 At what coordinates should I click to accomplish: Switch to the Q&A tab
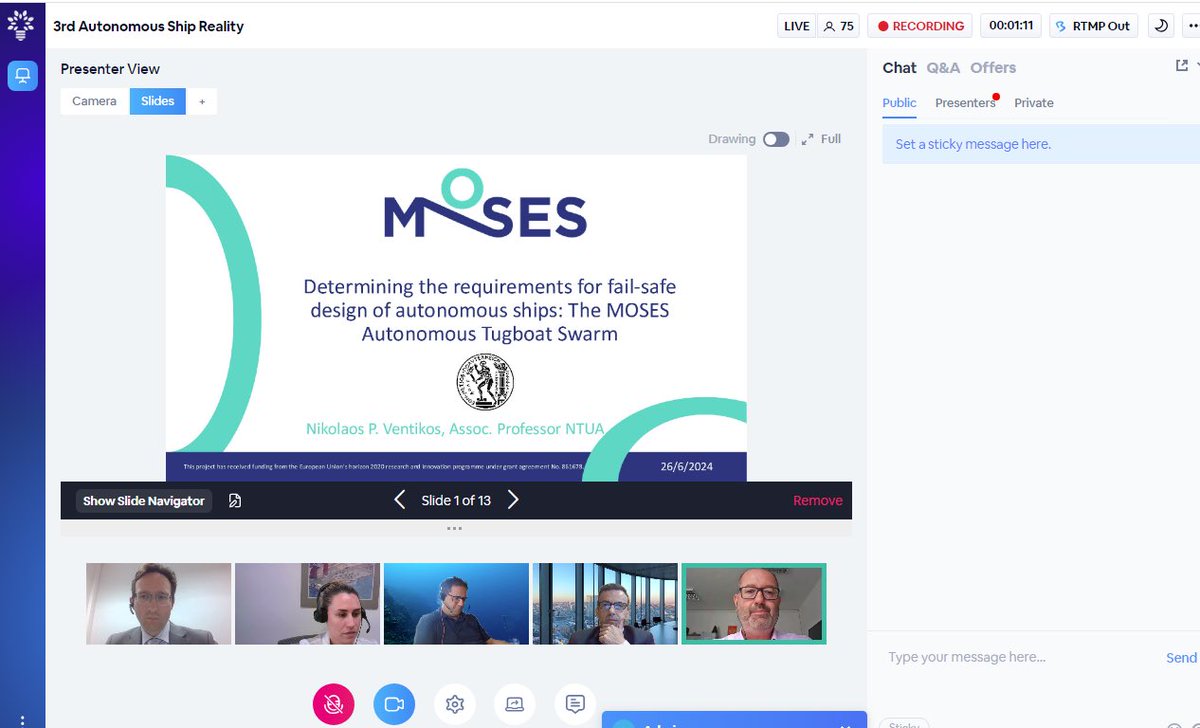click(941, 67)
